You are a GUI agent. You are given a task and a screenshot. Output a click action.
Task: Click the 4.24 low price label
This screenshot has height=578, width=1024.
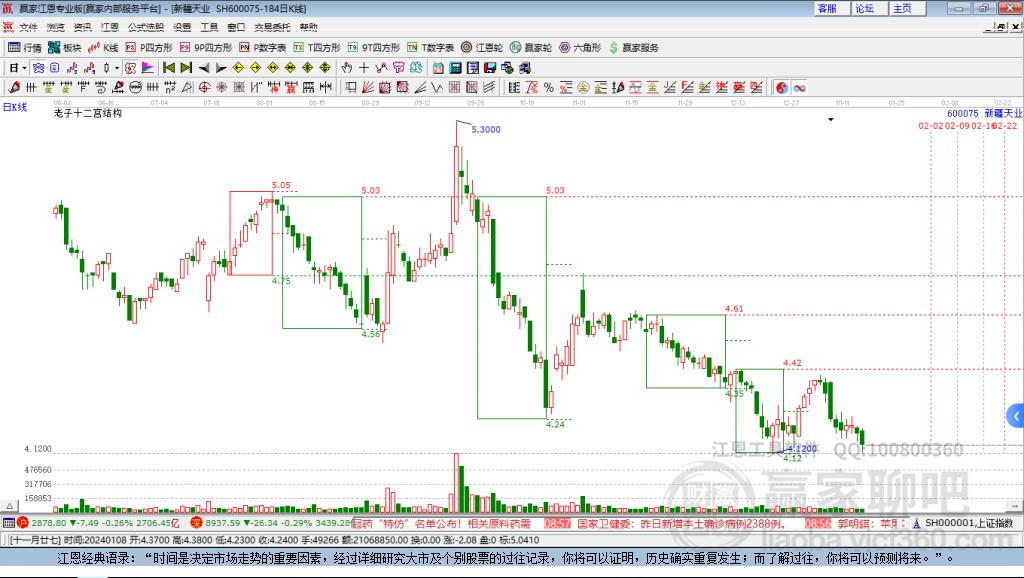click(555, 424)
